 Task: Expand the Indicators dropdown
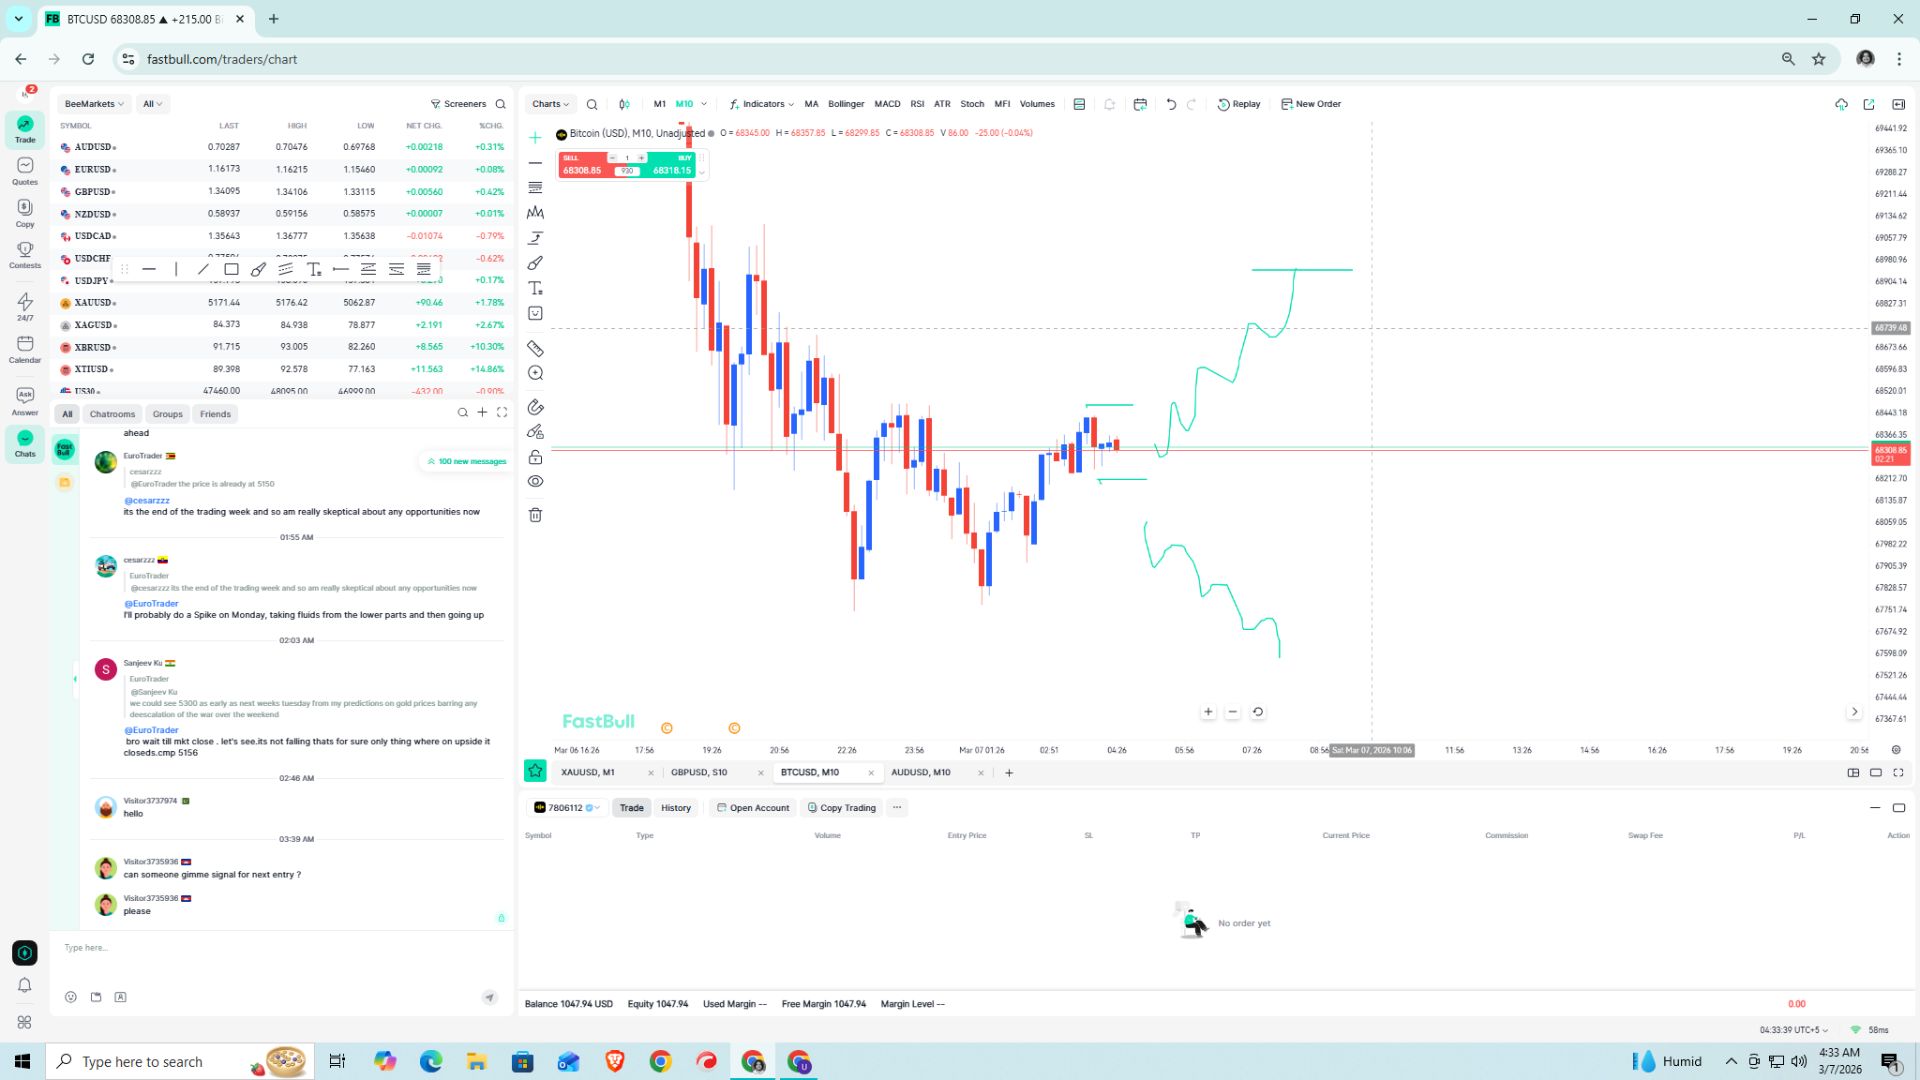(x=762, y=104)
